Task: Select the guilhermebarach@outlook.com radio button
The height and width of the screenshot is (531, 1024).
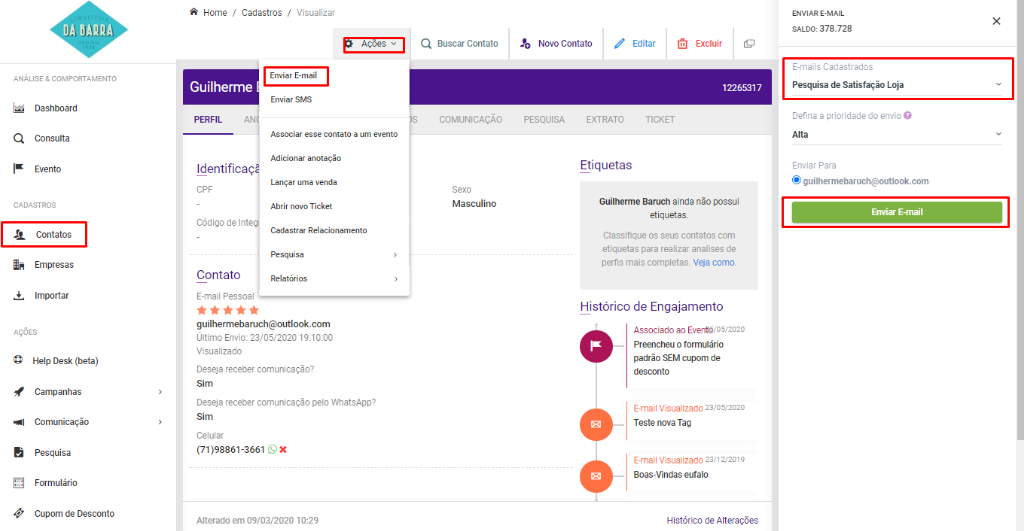Action: pyautogui.click(x=796, y=181)
